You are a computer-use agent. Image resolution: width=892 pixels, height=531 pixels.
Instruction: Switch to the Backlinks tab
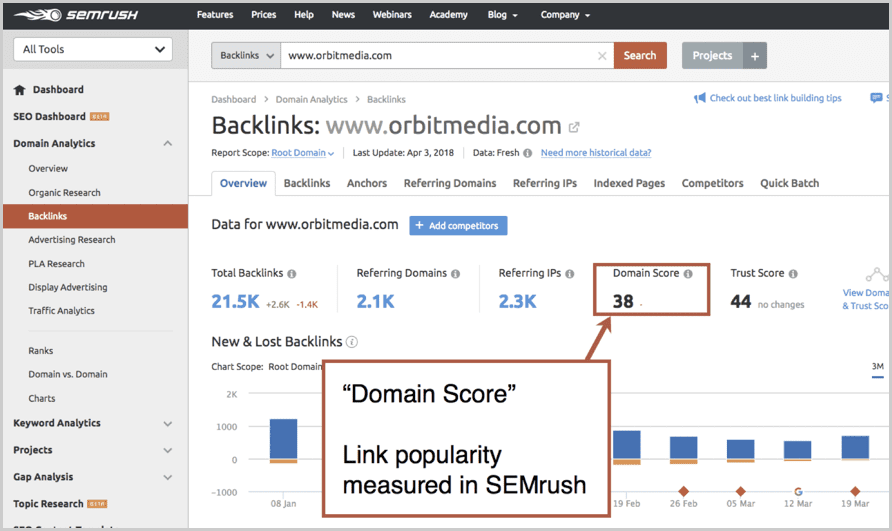tap(307, 183)
